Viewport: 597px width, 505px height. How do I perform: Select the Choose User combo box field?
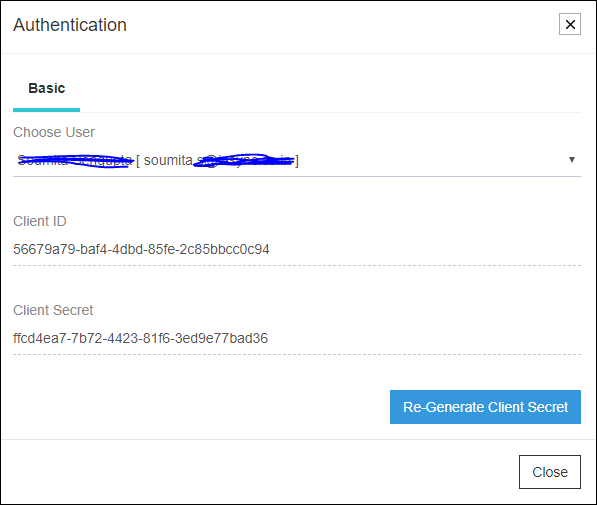point(297,160)
